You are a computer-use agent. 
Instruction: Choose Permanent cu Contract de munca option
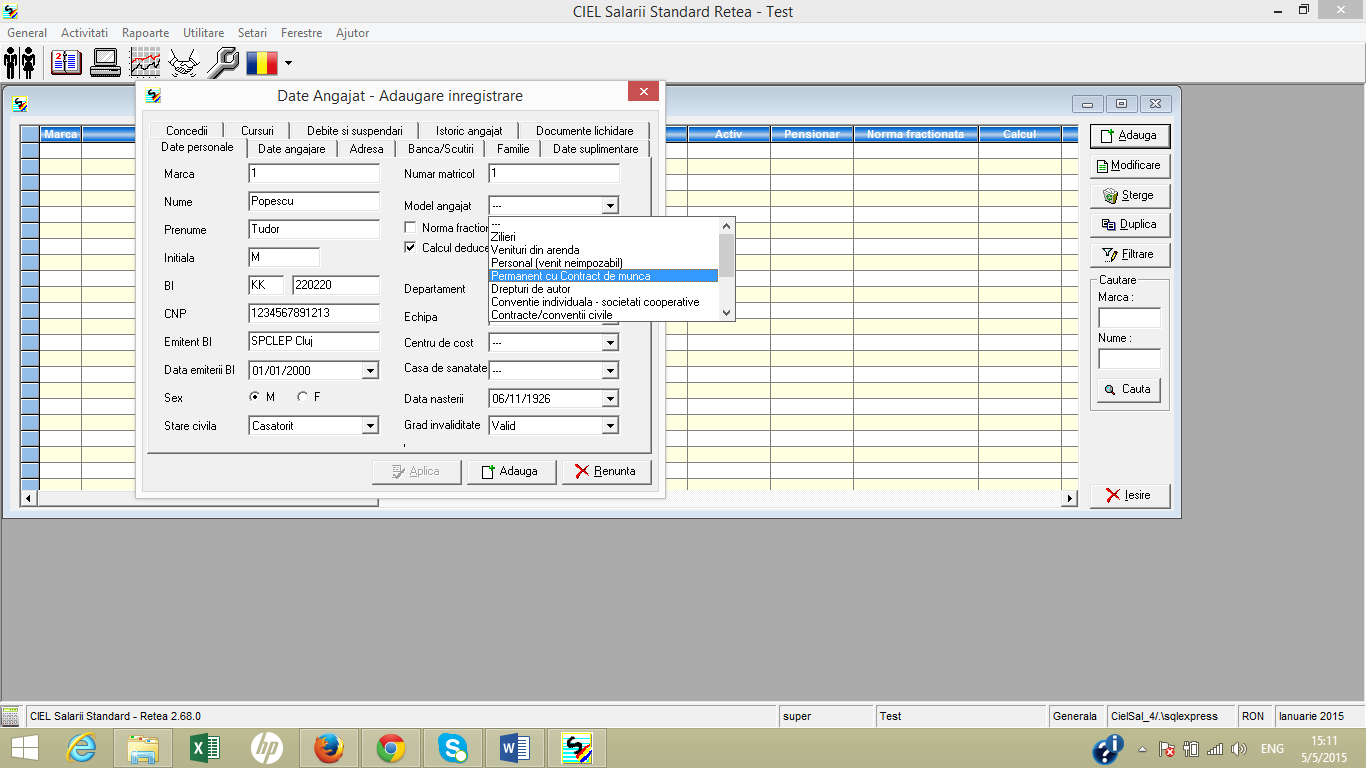pos(603,276)
